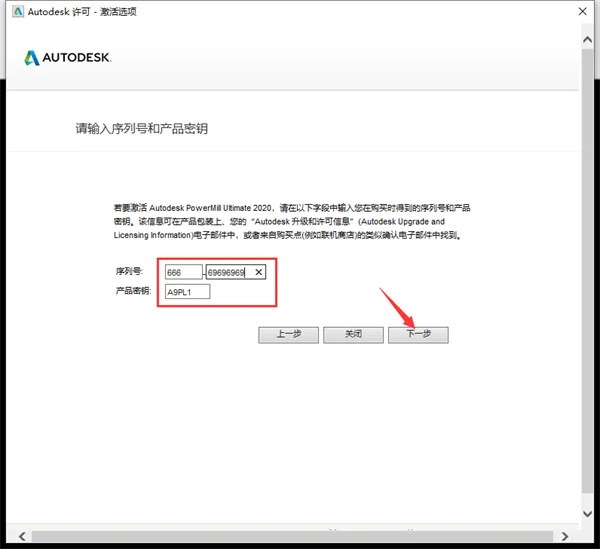This screenshot has height=549, width=600.
Task: Click the horizontal scrollbar thumb
Action: click(292, 536)
